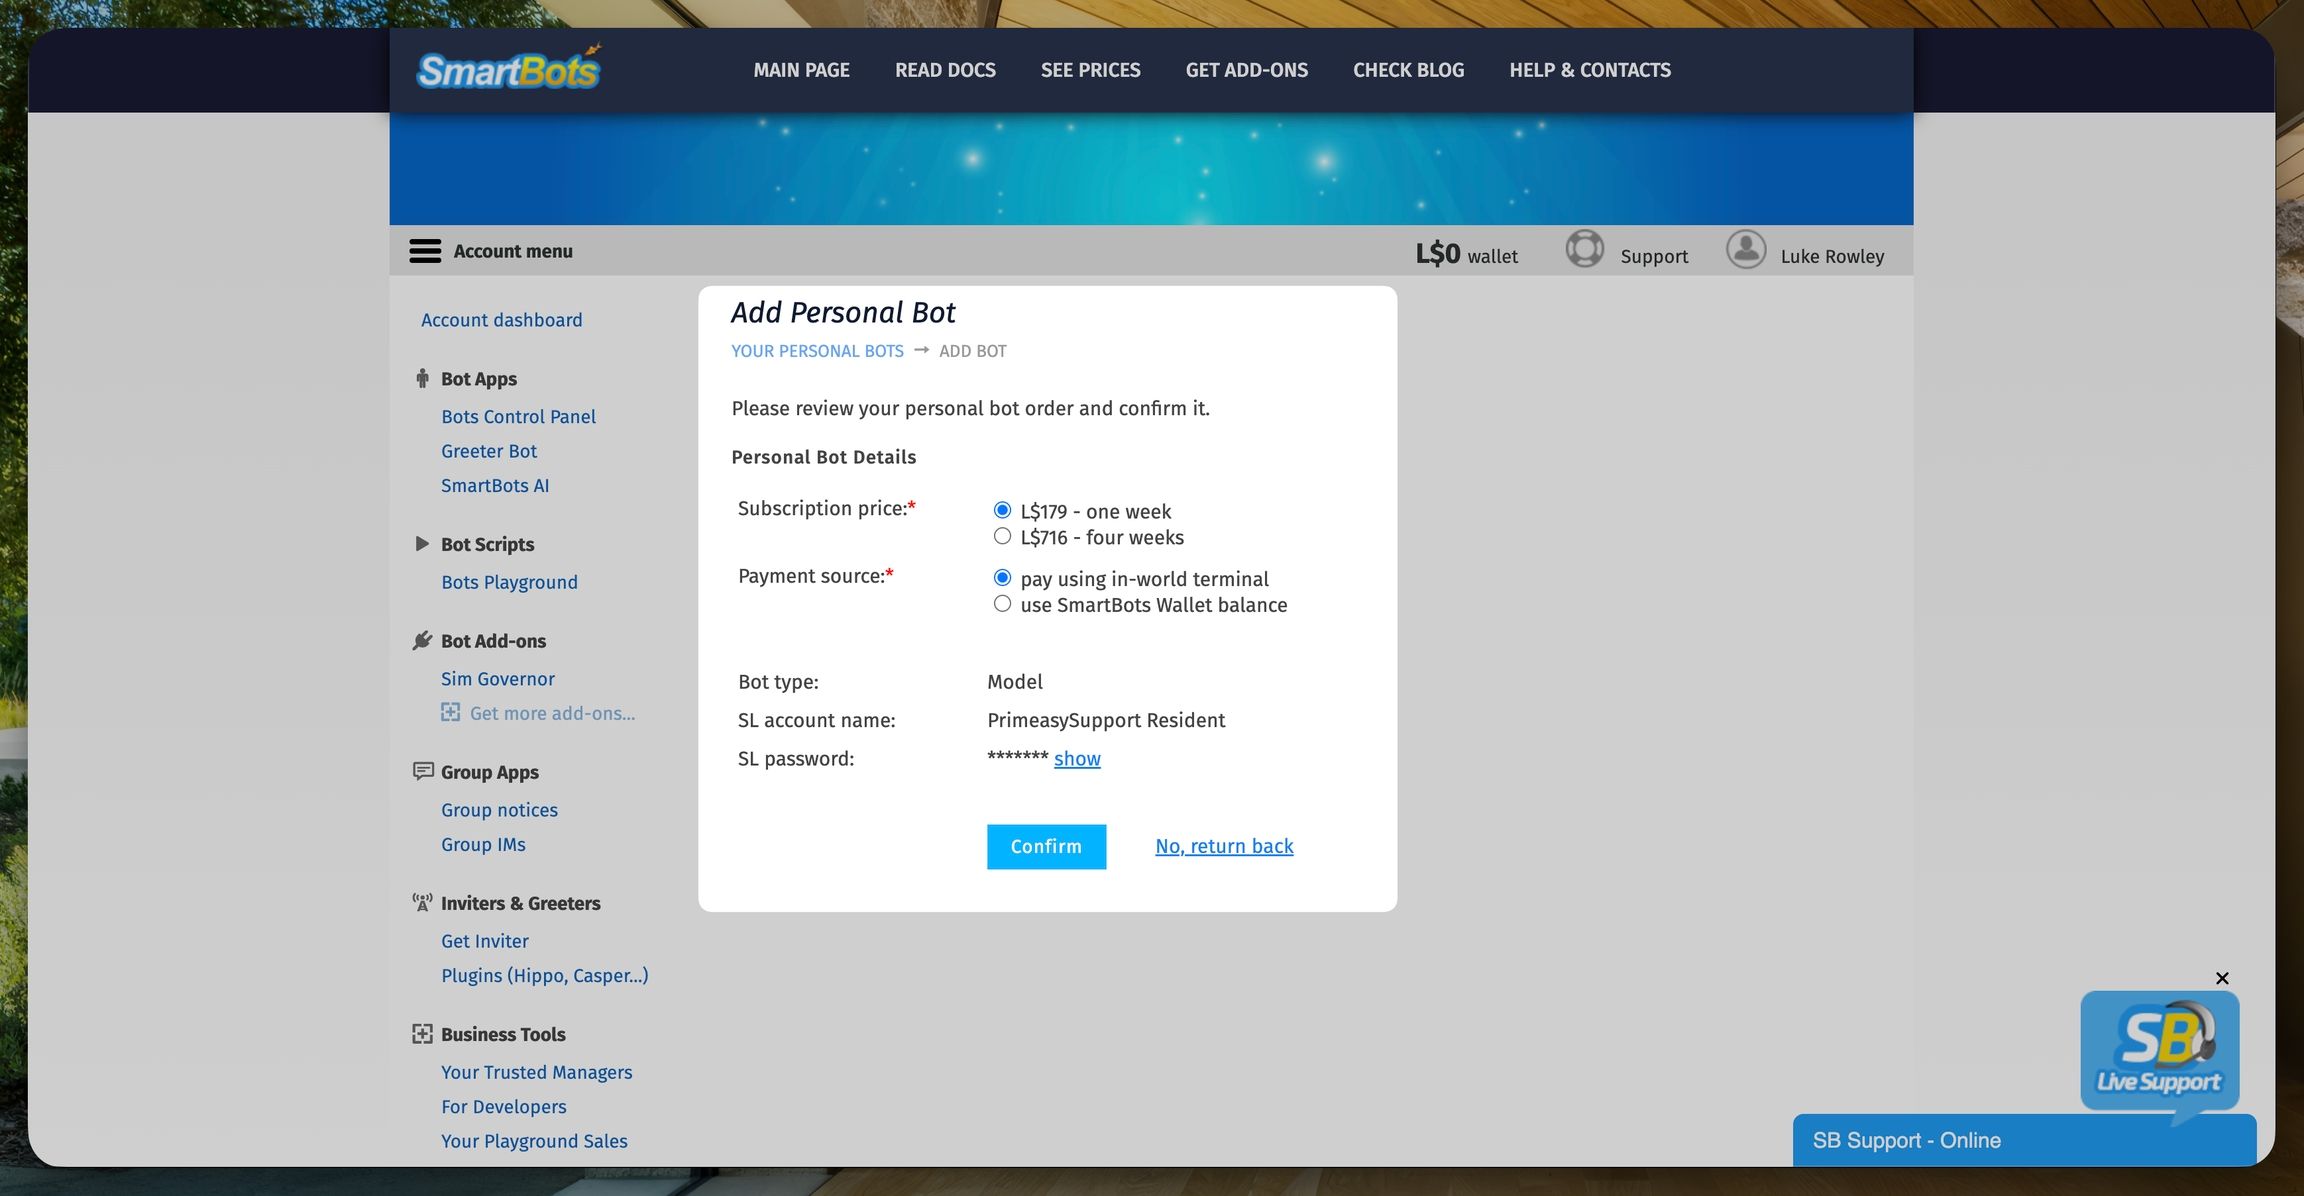The width and height of the screenshot is (2304, 1196).
Task: Click Get more add-ons link text
Action: point(552,713)
